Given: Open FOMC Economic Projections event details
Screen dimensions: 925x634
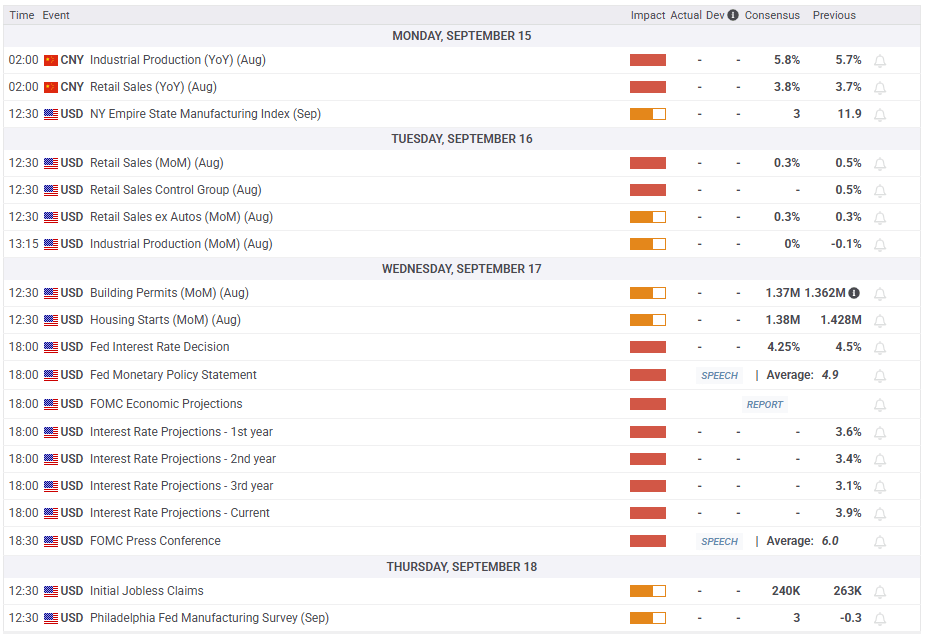Looking at the screenshot, I should pos(166,404).
